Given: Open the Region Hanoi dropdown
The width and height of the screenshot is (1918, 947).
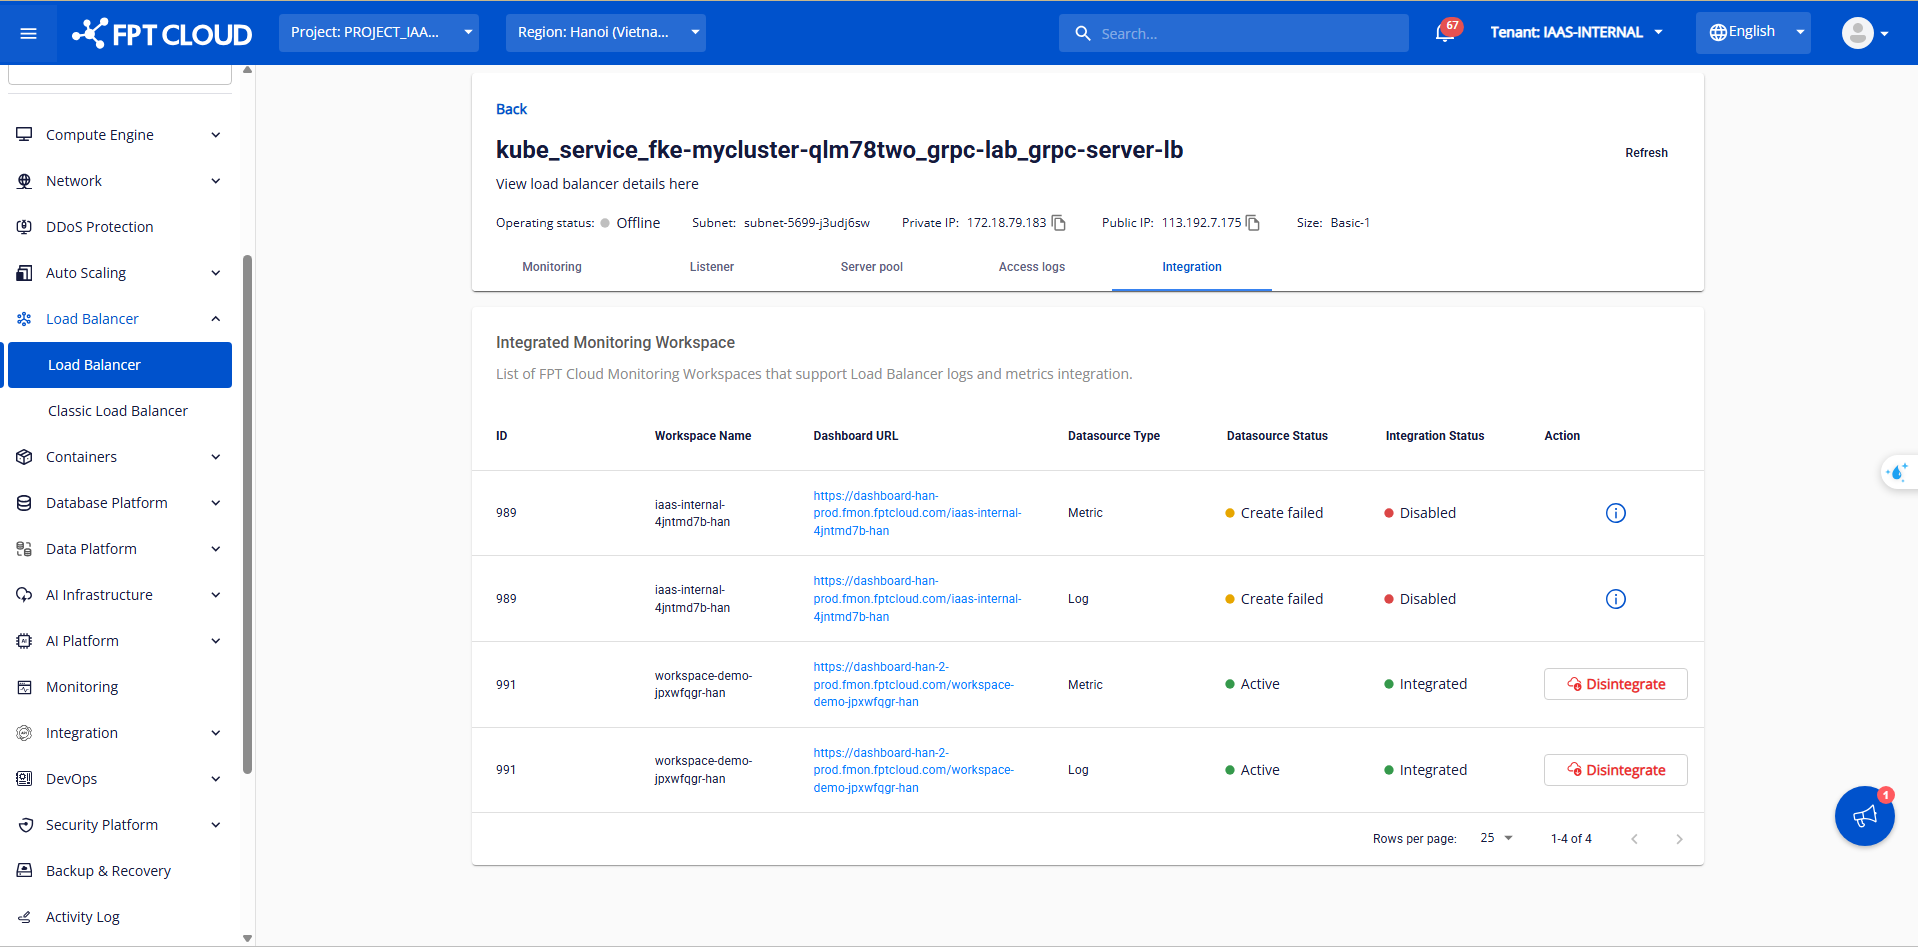Looking at the screenshot, I should (x=605, y=33).
